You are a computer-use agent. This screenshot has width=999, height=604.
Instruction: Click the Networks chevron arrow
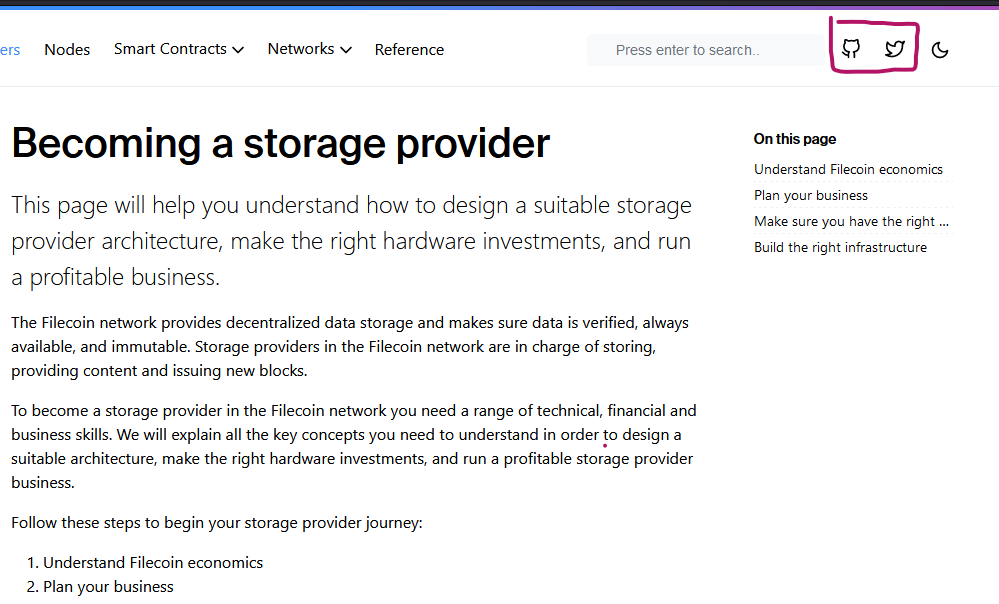(346, 50)
